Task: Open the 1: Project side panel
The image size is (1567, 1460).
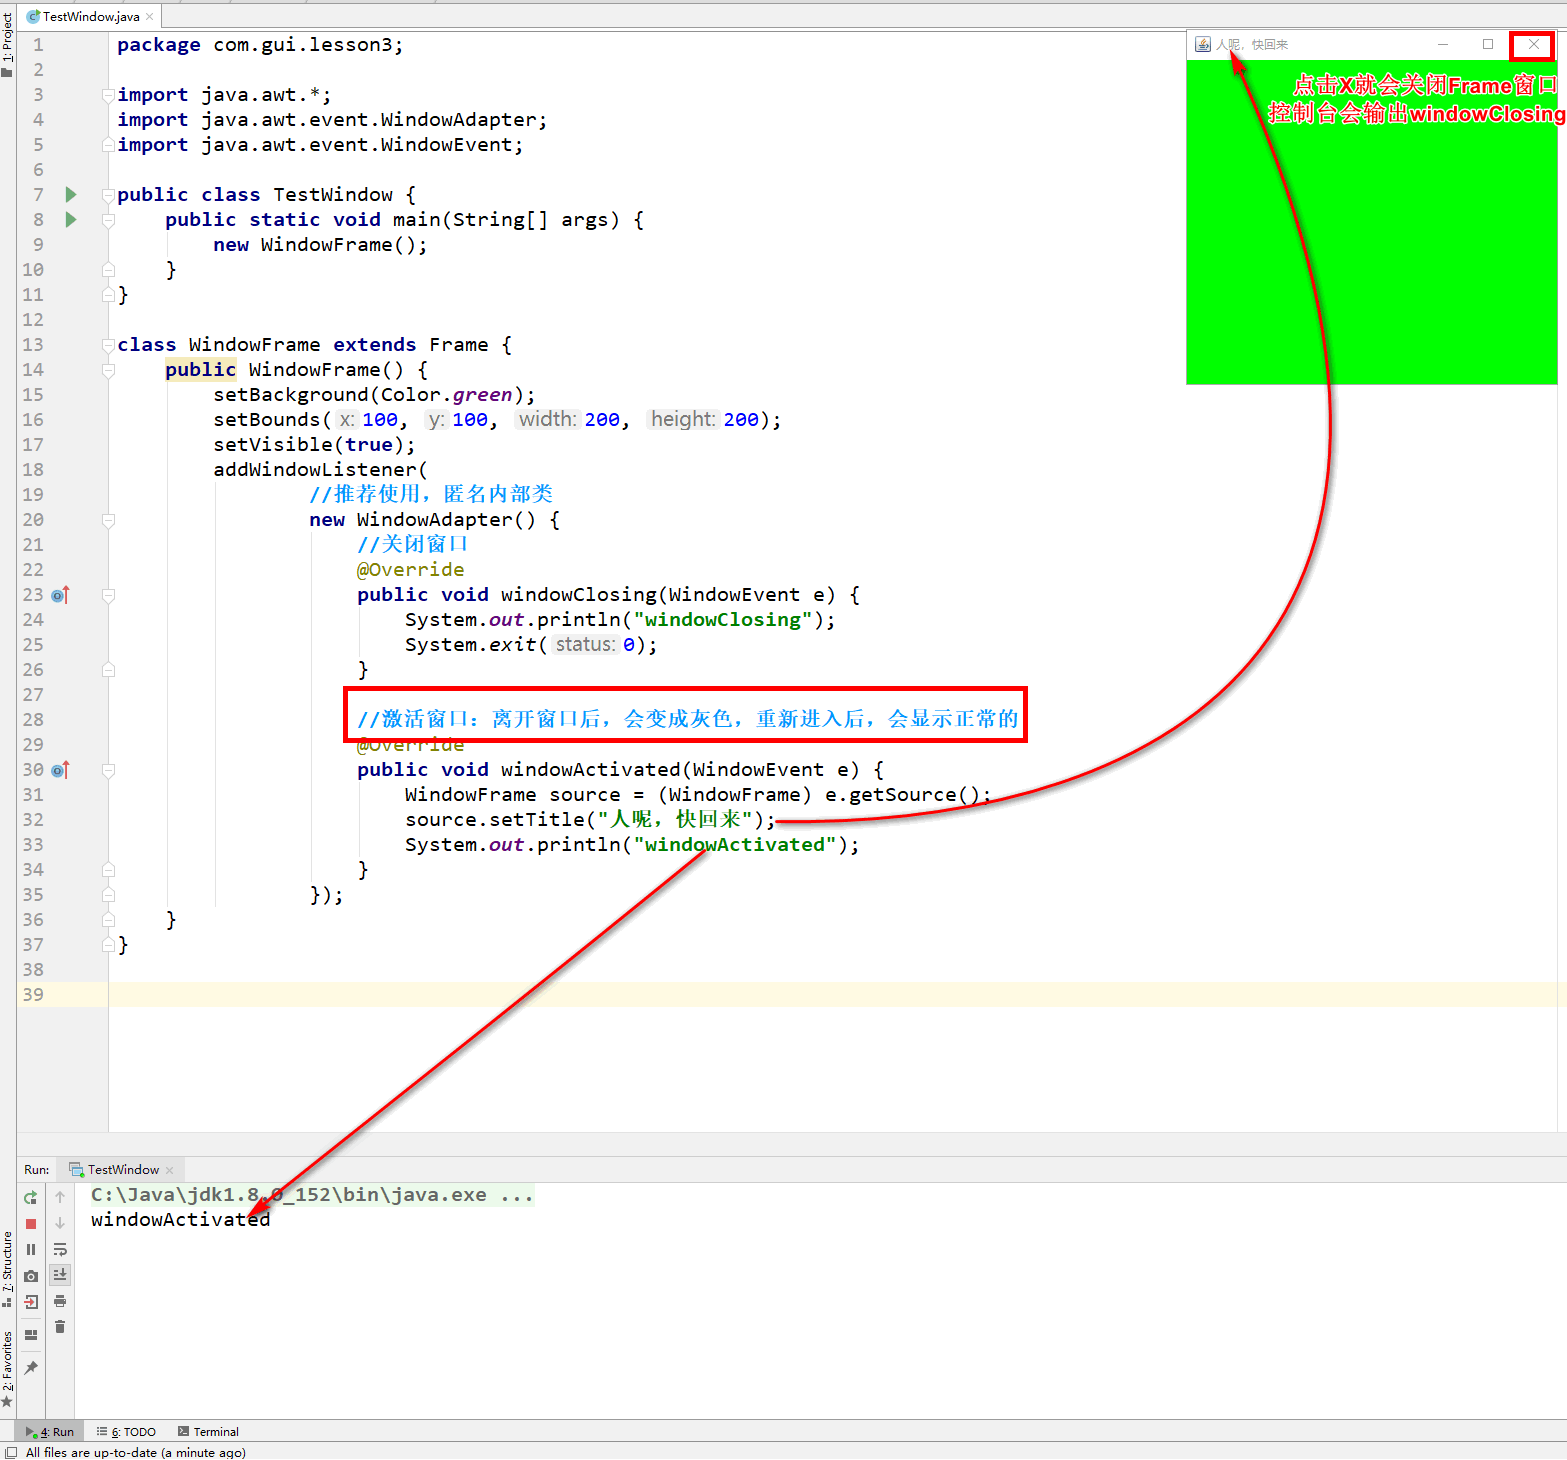Action: 7,44
